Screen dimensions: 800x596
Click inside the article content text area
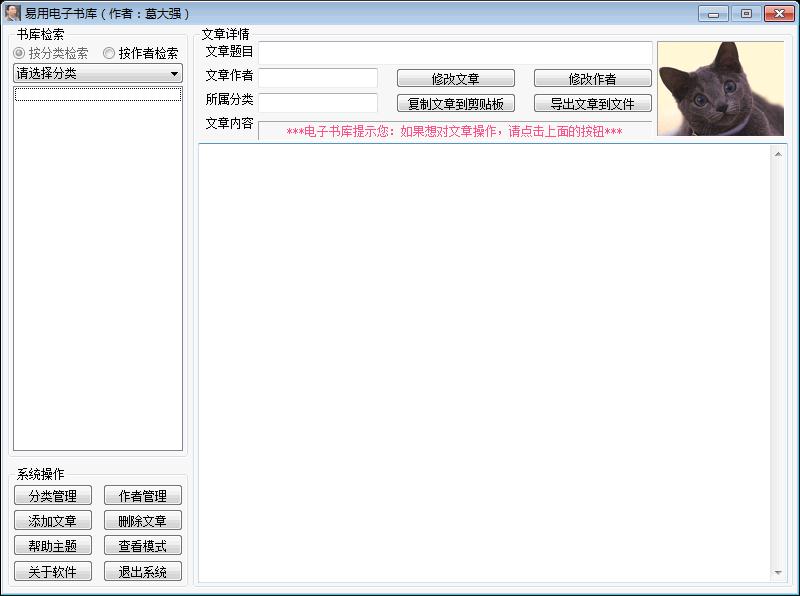(485, 363)
